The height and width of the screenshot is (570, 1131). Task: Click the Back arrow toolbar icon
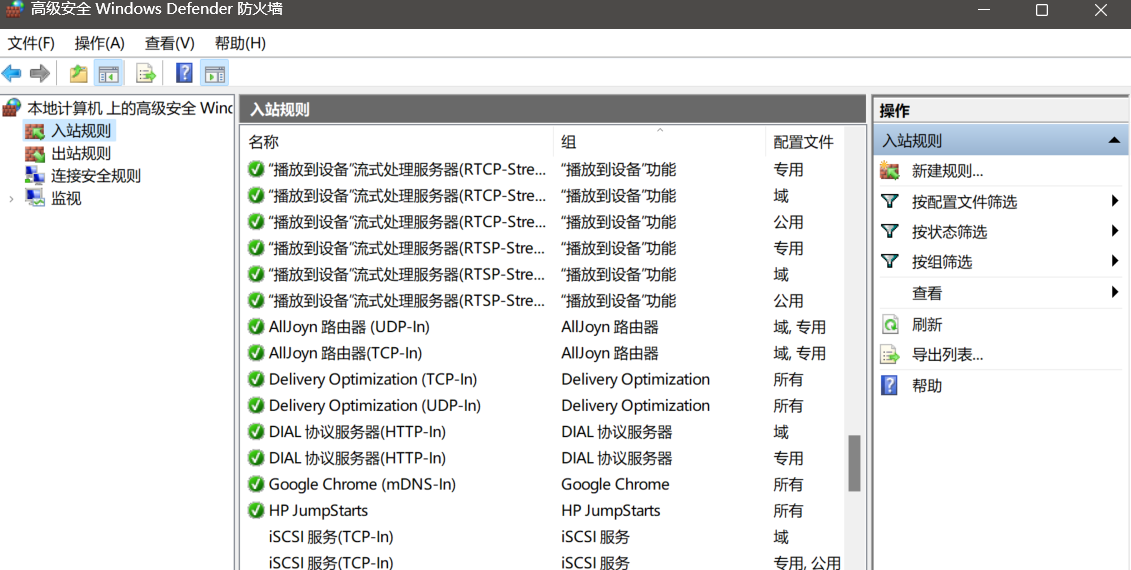(12, 73)
